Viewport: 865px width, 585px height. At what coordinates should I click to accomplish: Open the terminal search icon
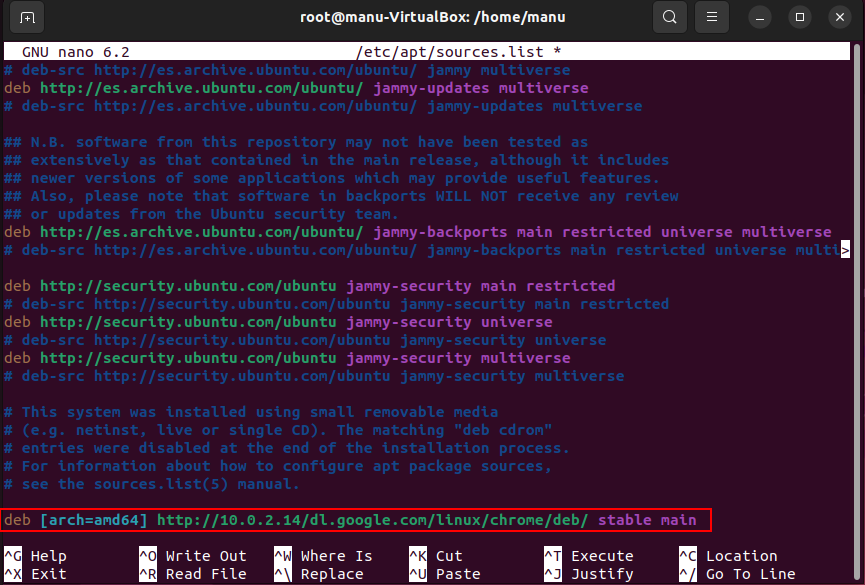click(669, 18)
